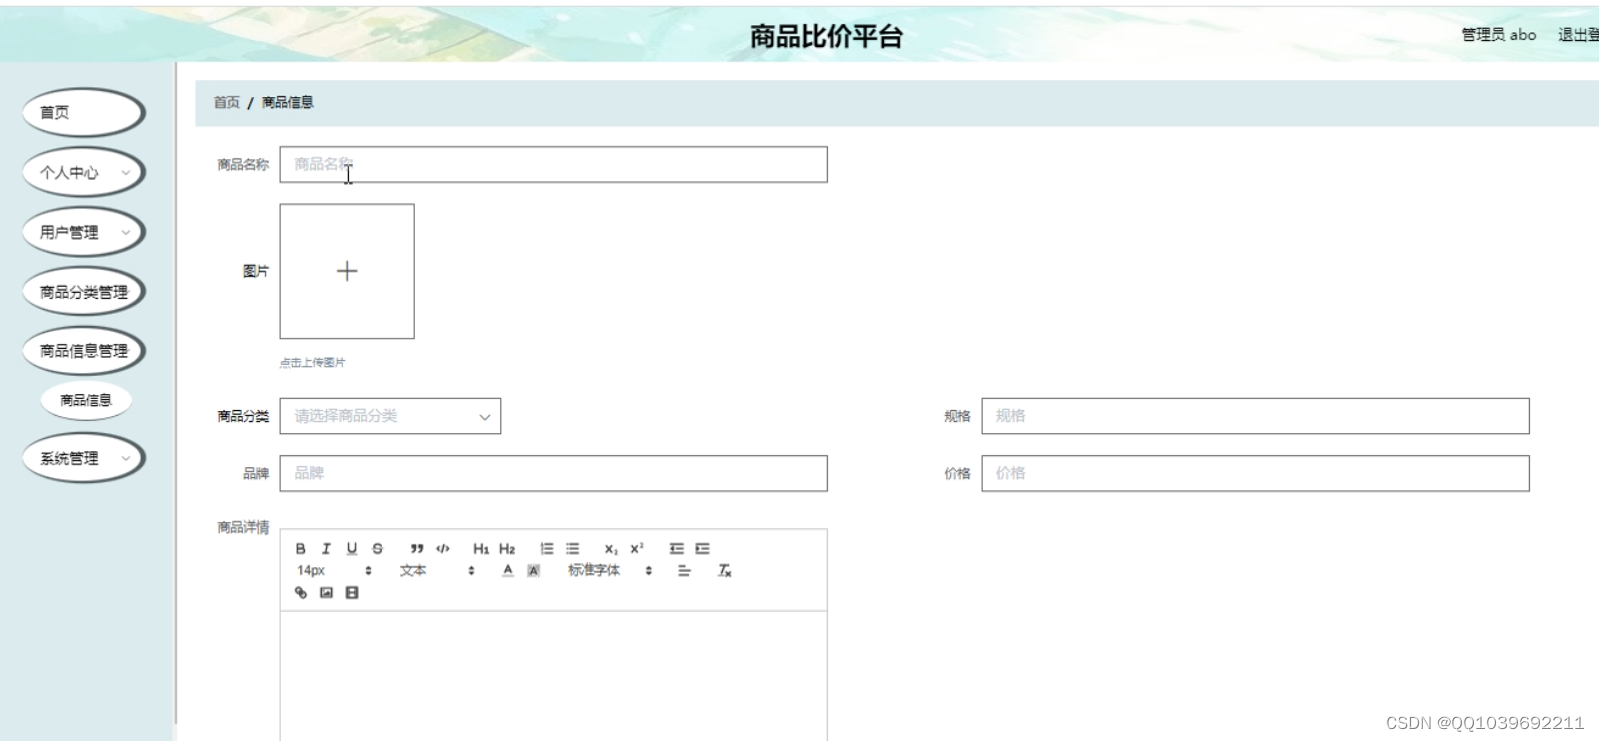Screen dimensions: 1599x741
Task: Expand the 用户管理 sidebar menu
Action: (84, 232)
